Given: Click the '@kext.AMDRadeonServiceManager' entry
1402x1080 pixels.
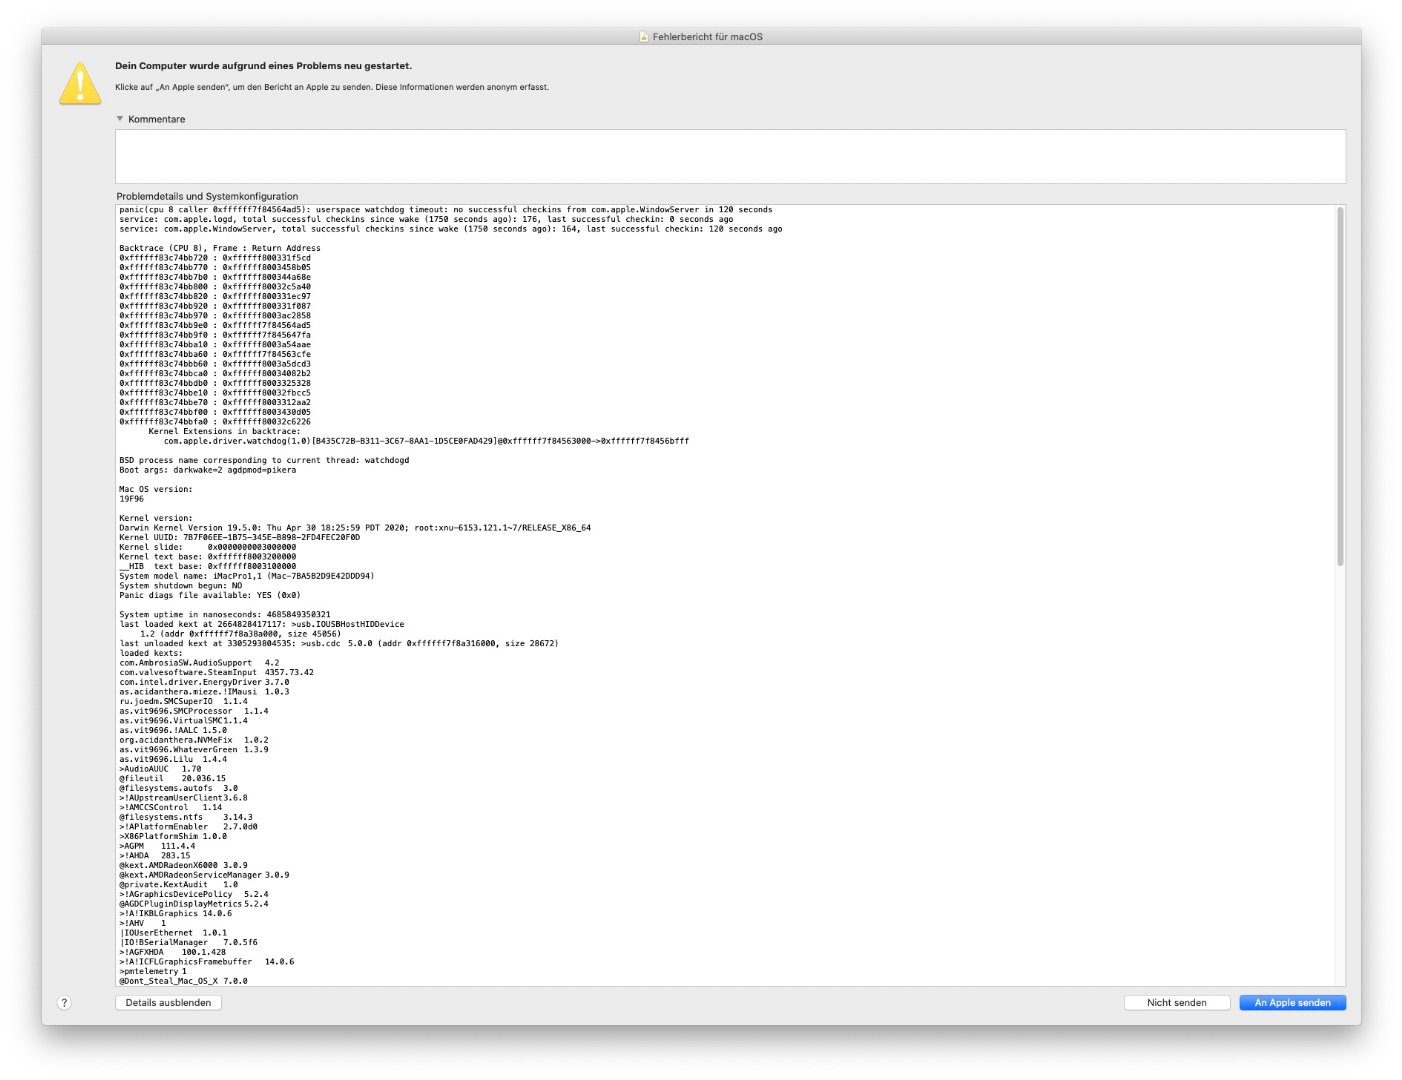Looking at the screenshot, I should pos(204,876).
